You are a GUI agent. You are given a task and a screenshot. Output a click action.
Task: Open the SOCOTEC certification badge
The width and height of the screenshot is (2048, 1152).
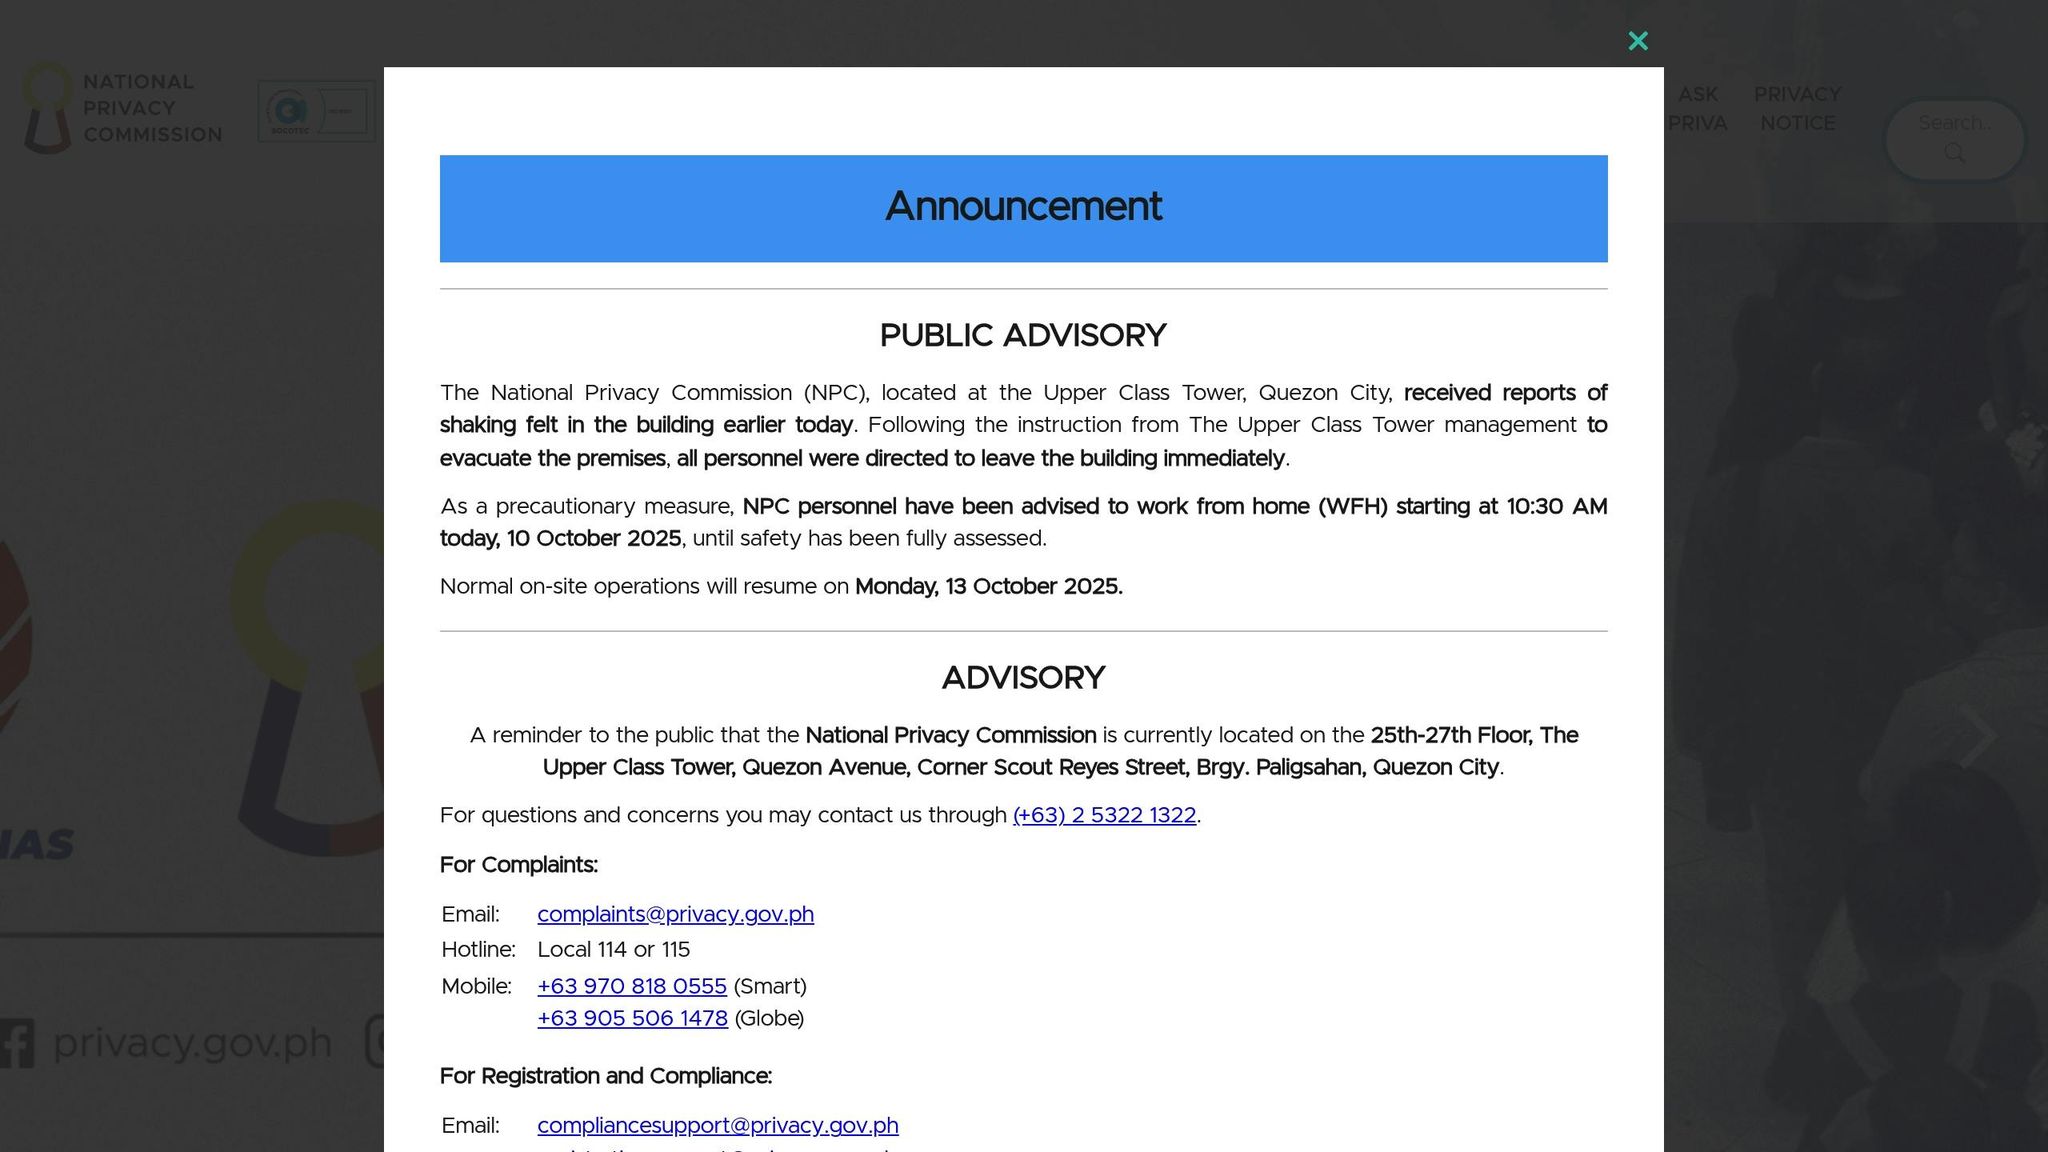coord(314,110)
